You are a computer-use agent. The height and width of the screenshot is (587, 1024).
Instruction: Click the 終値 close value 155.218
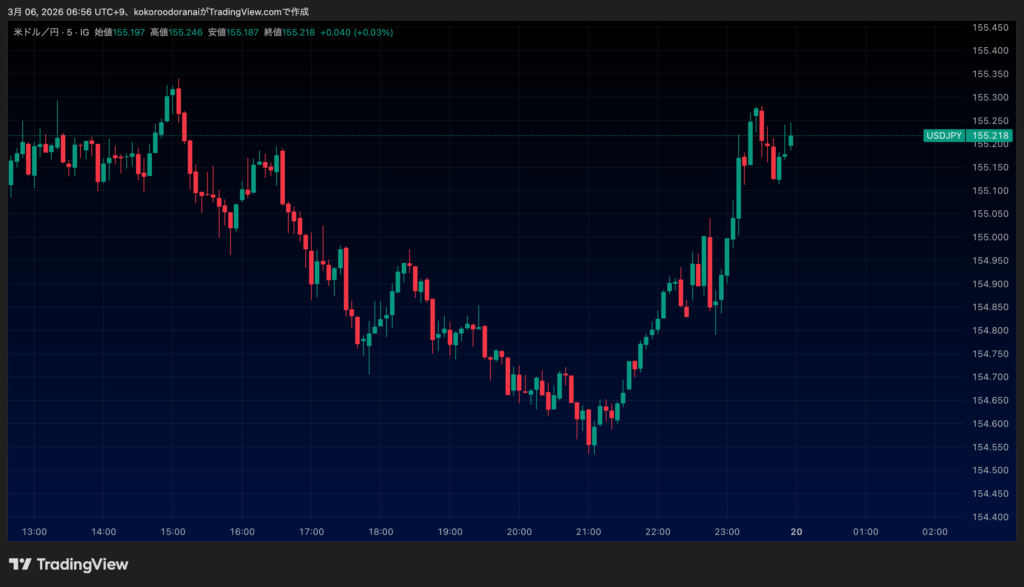[299, 32]
